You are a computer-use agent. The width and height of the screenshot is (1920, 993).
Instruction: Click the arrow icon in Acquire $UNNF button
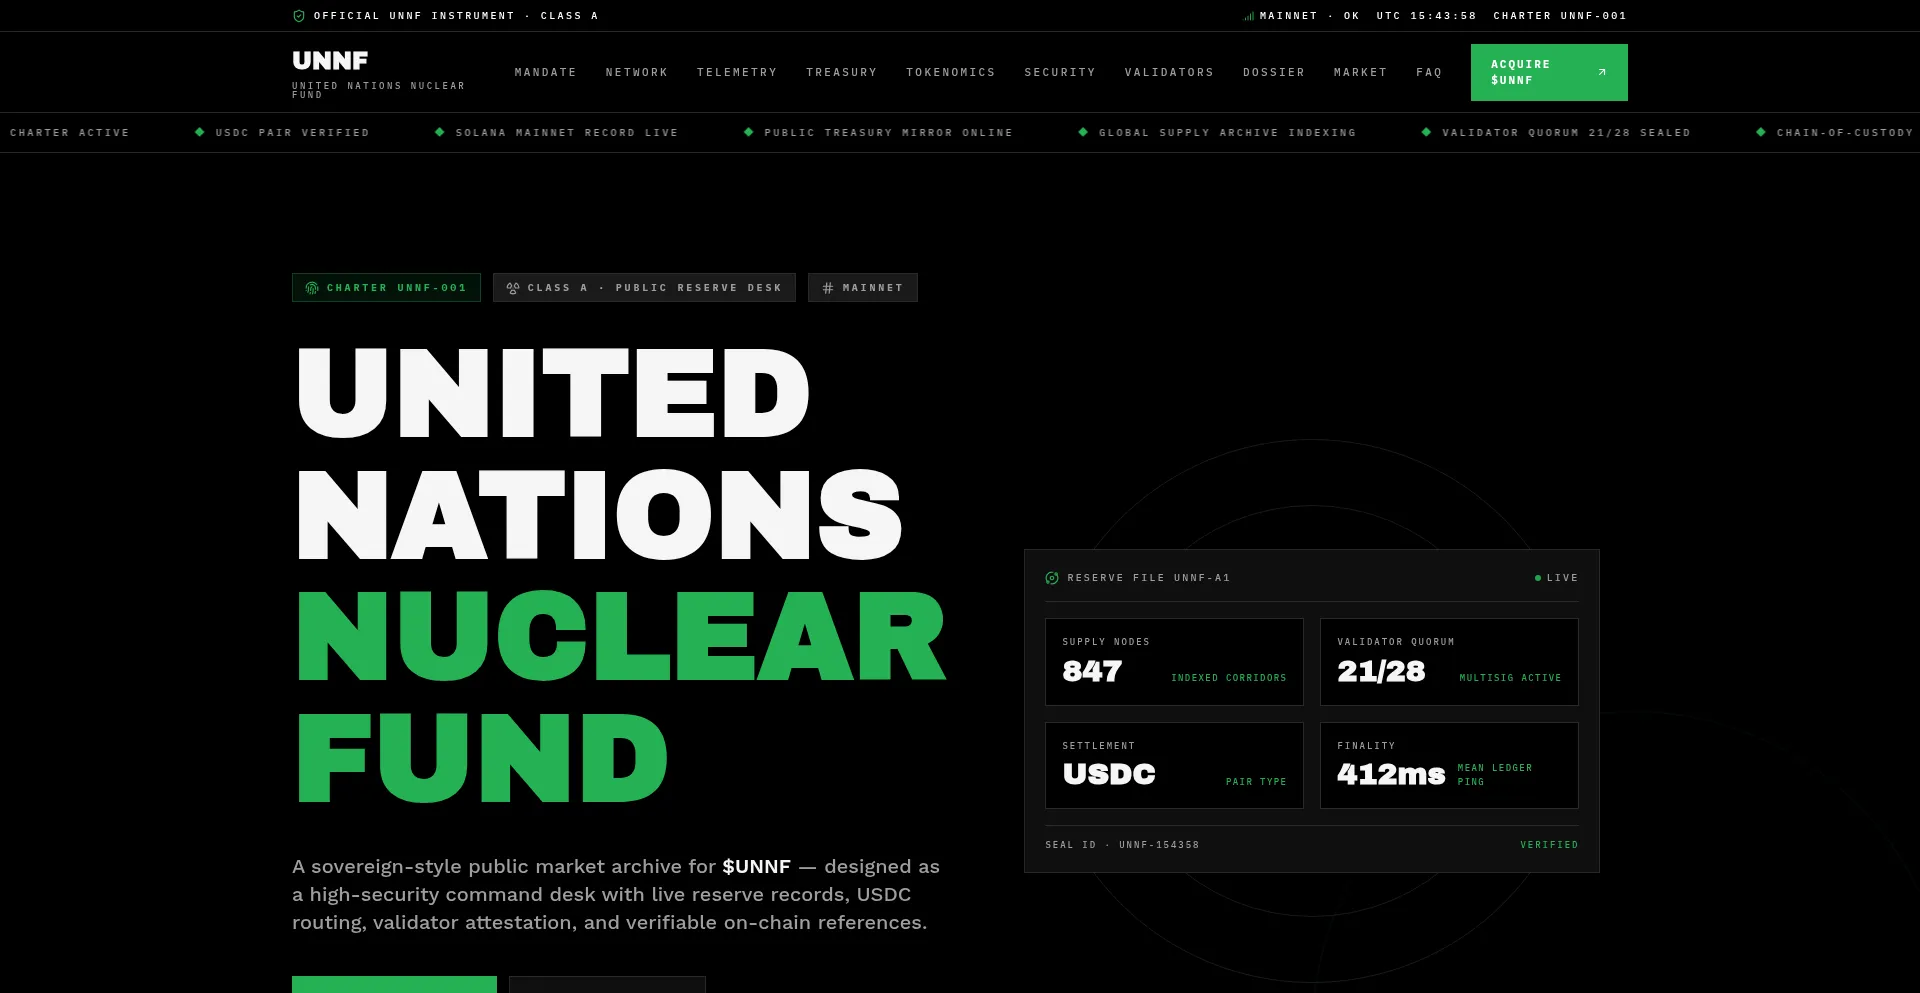point(1602,72)
